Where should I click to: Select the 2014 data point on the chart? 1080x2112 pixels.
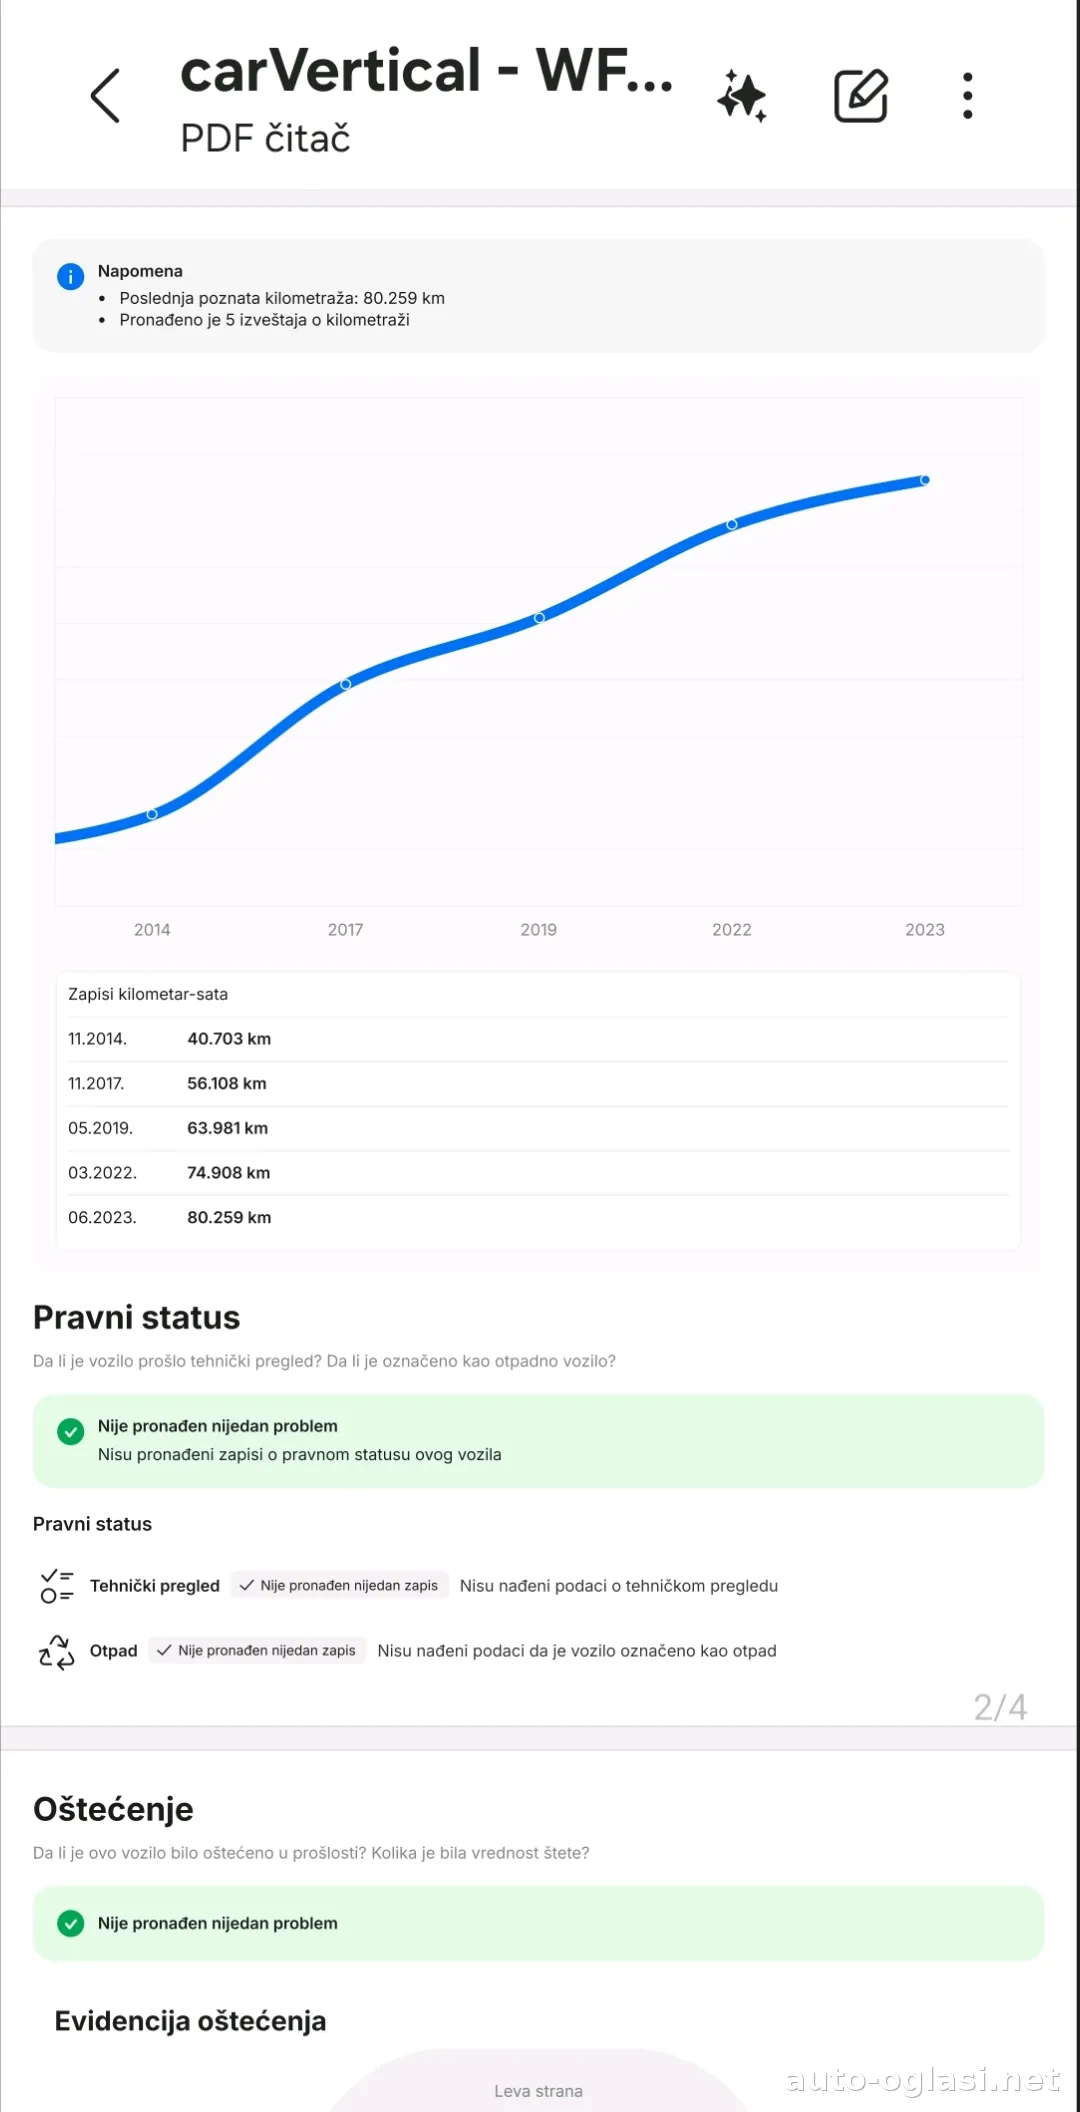pos(152,814)
